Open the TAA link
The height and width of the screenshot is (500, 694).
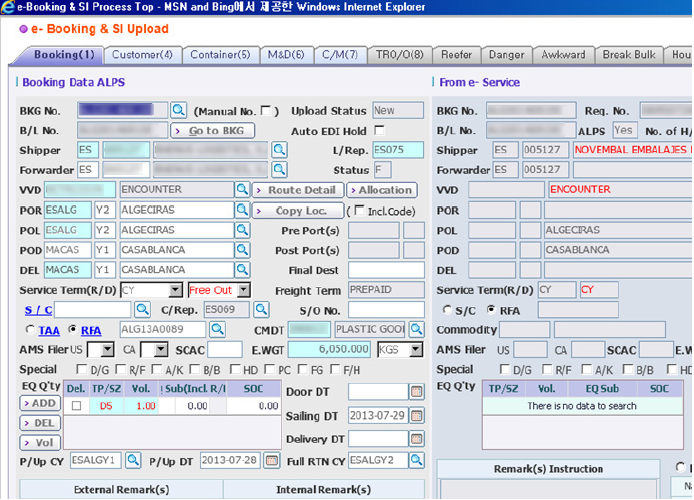click(x=49, y=331)
